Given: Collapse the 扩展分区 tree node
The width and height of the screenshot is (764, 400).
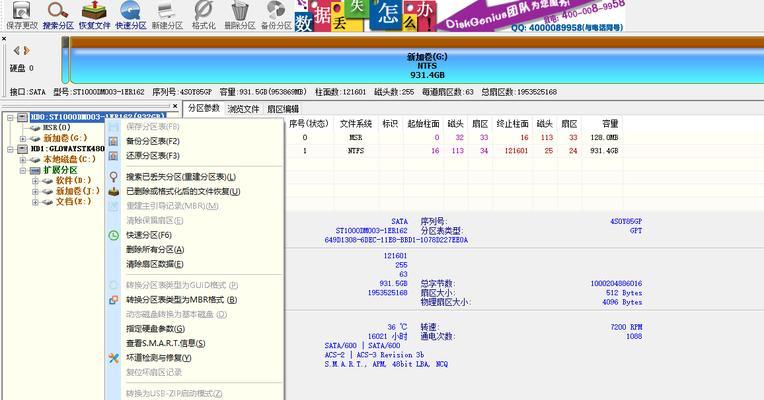Looking at the screenshot, I should 23,171.
